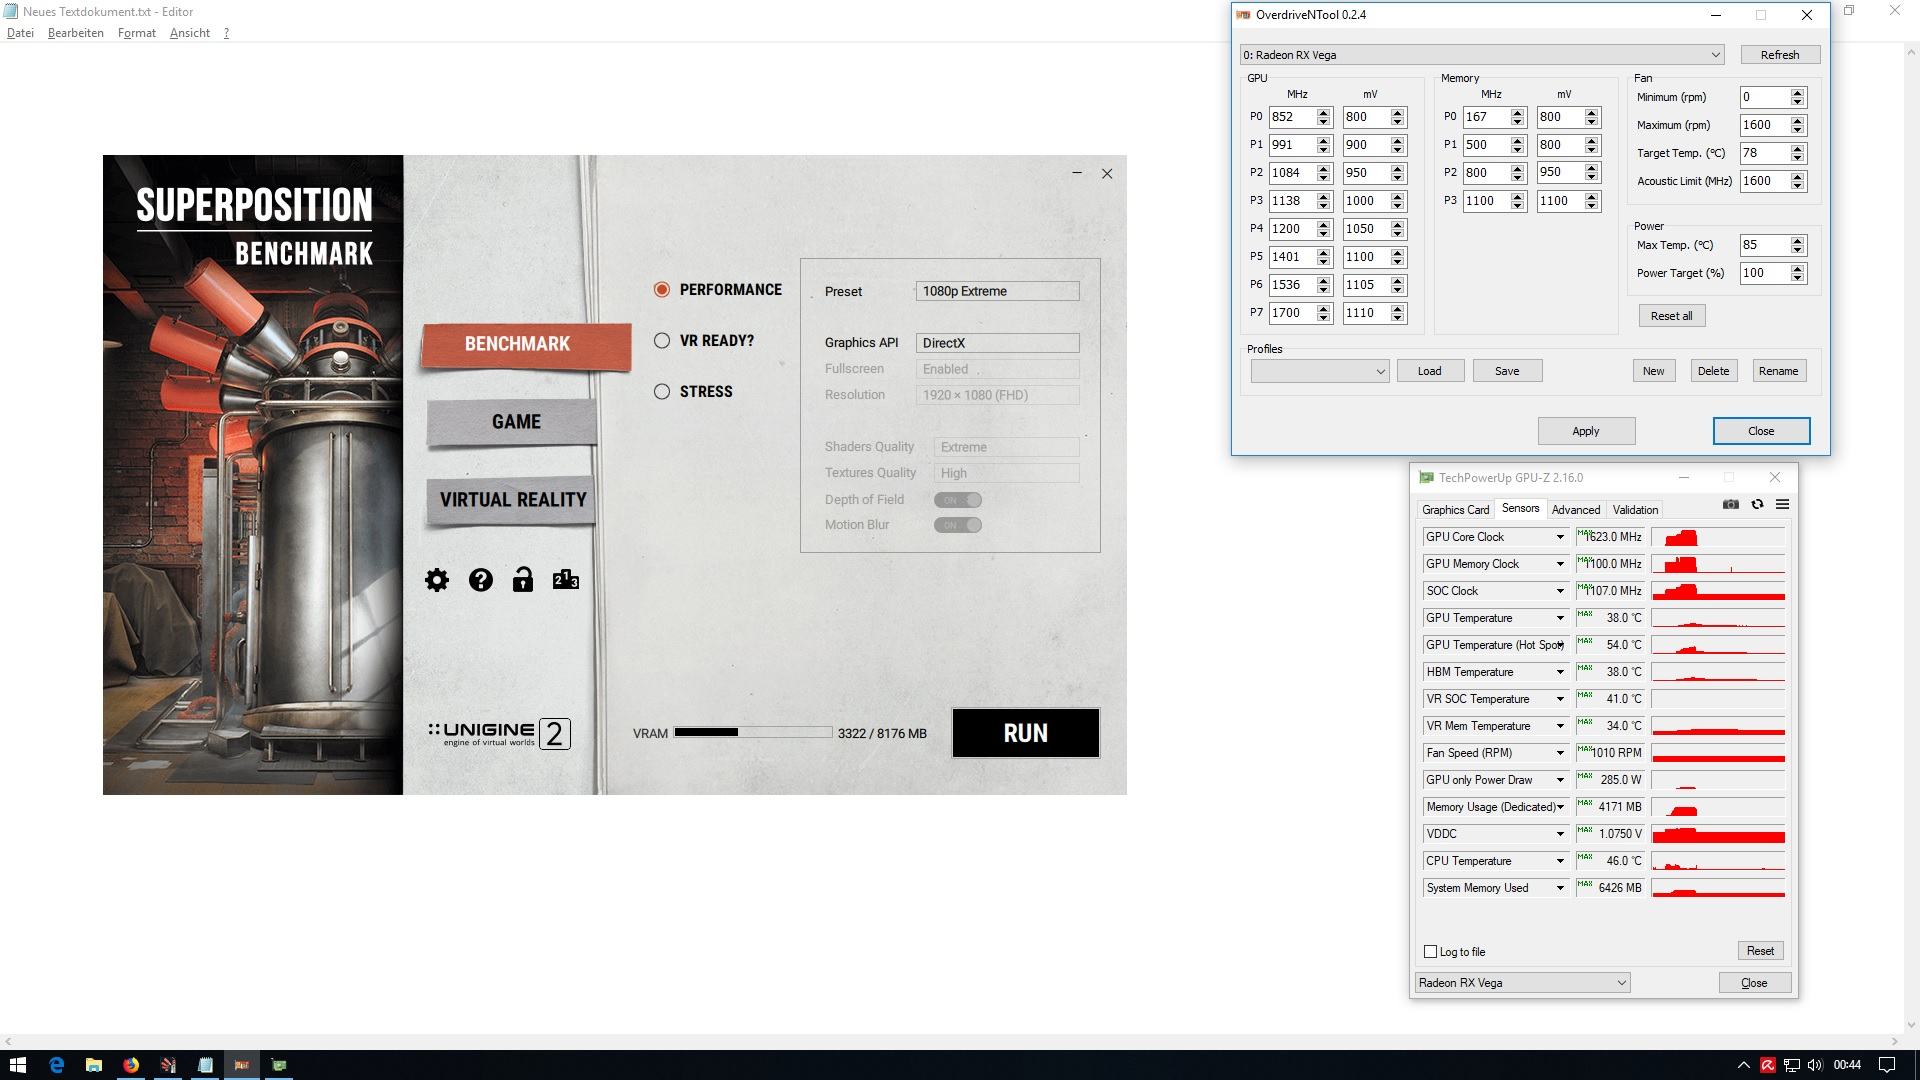Image resolution: width=1920 pixels, height=1080 pixels.
Task: Open the Graphics API DirectX dropdown
Action: (997, 342)
